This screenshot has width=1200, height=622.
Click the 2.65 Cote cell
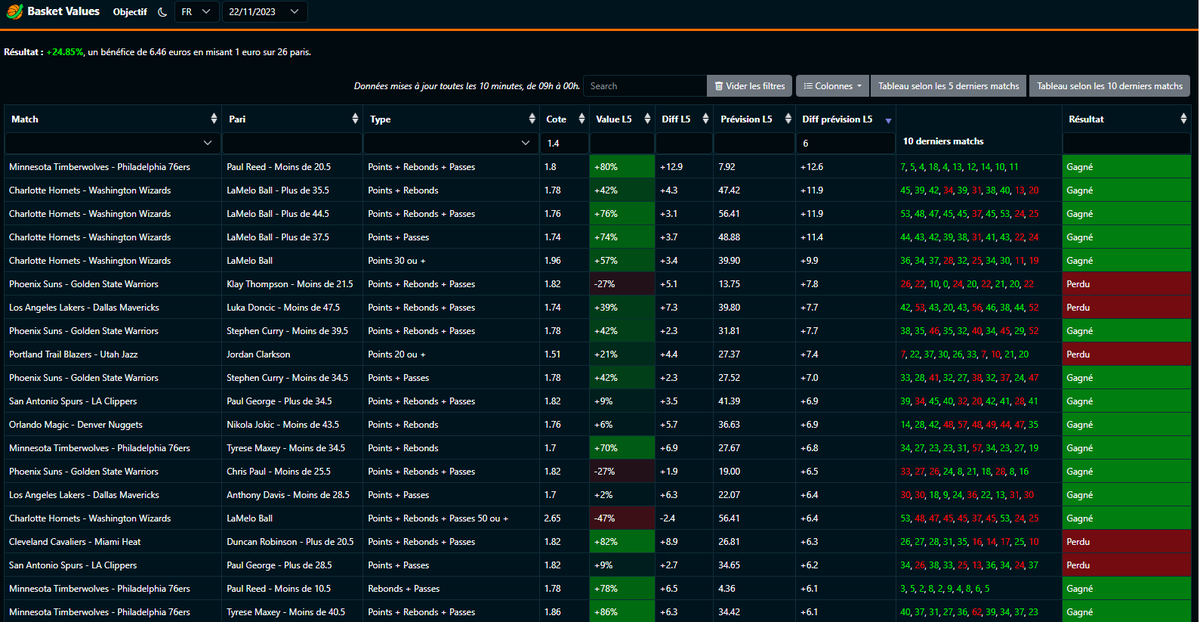[x=564, y=518]
